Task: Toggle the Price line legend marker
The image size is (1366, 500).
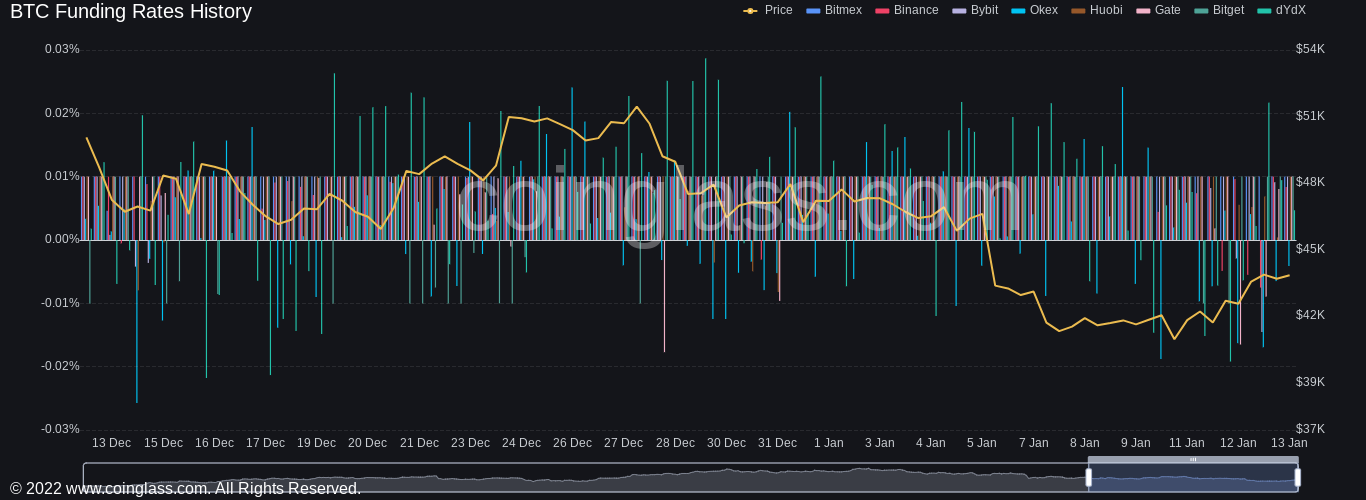Action: (x=750, y=11)
